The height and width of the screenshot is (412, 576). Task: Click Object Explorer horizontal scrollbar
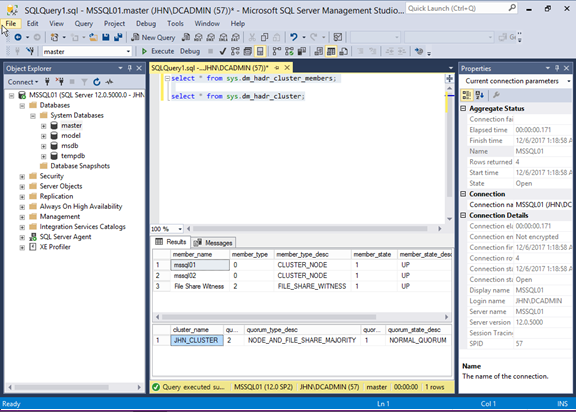coord(61,387)
